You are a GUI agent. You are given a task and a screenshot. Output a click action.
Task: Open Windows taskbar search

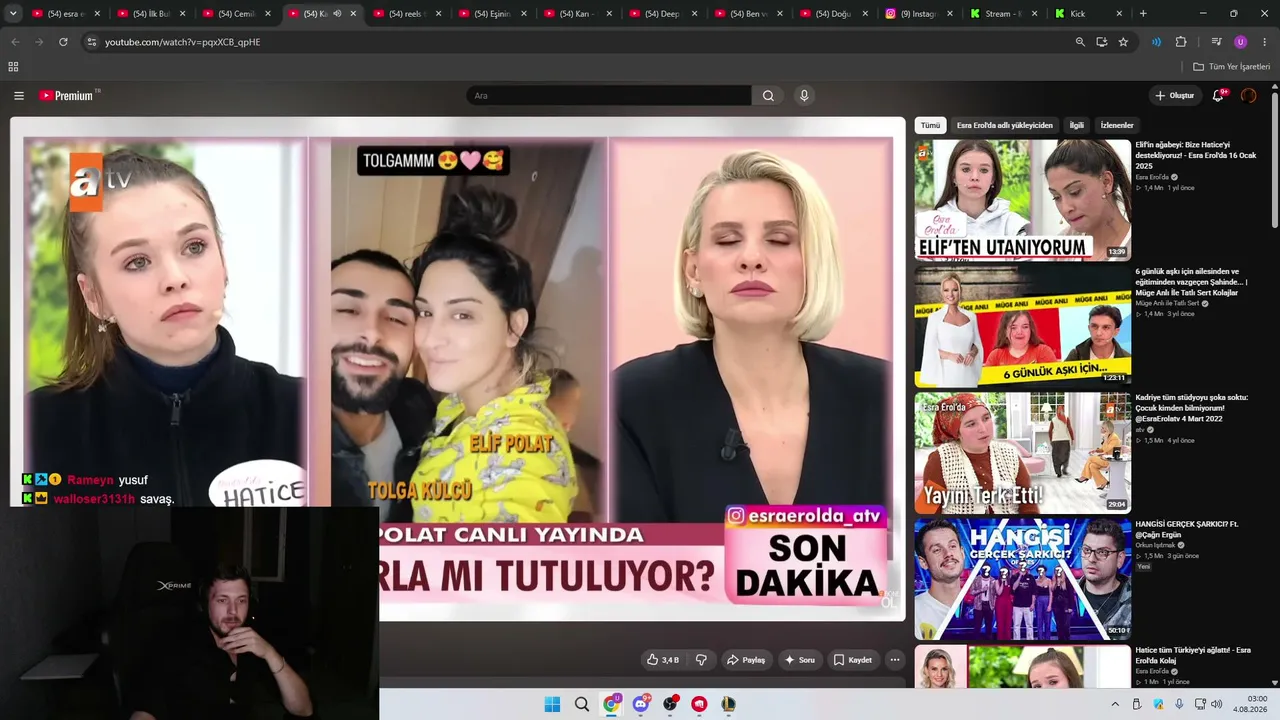coord(582,704)
